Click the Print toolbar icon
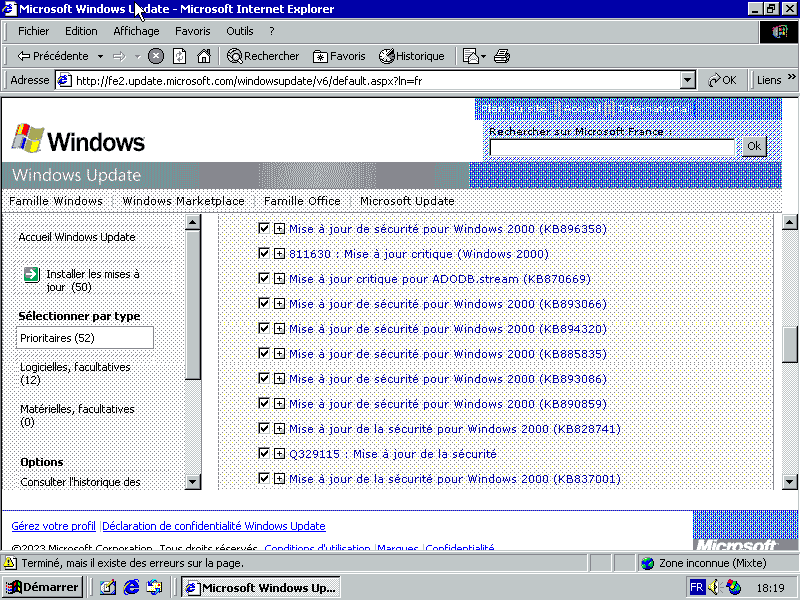Screen dimensions: 800x600 tap(502, 56)
